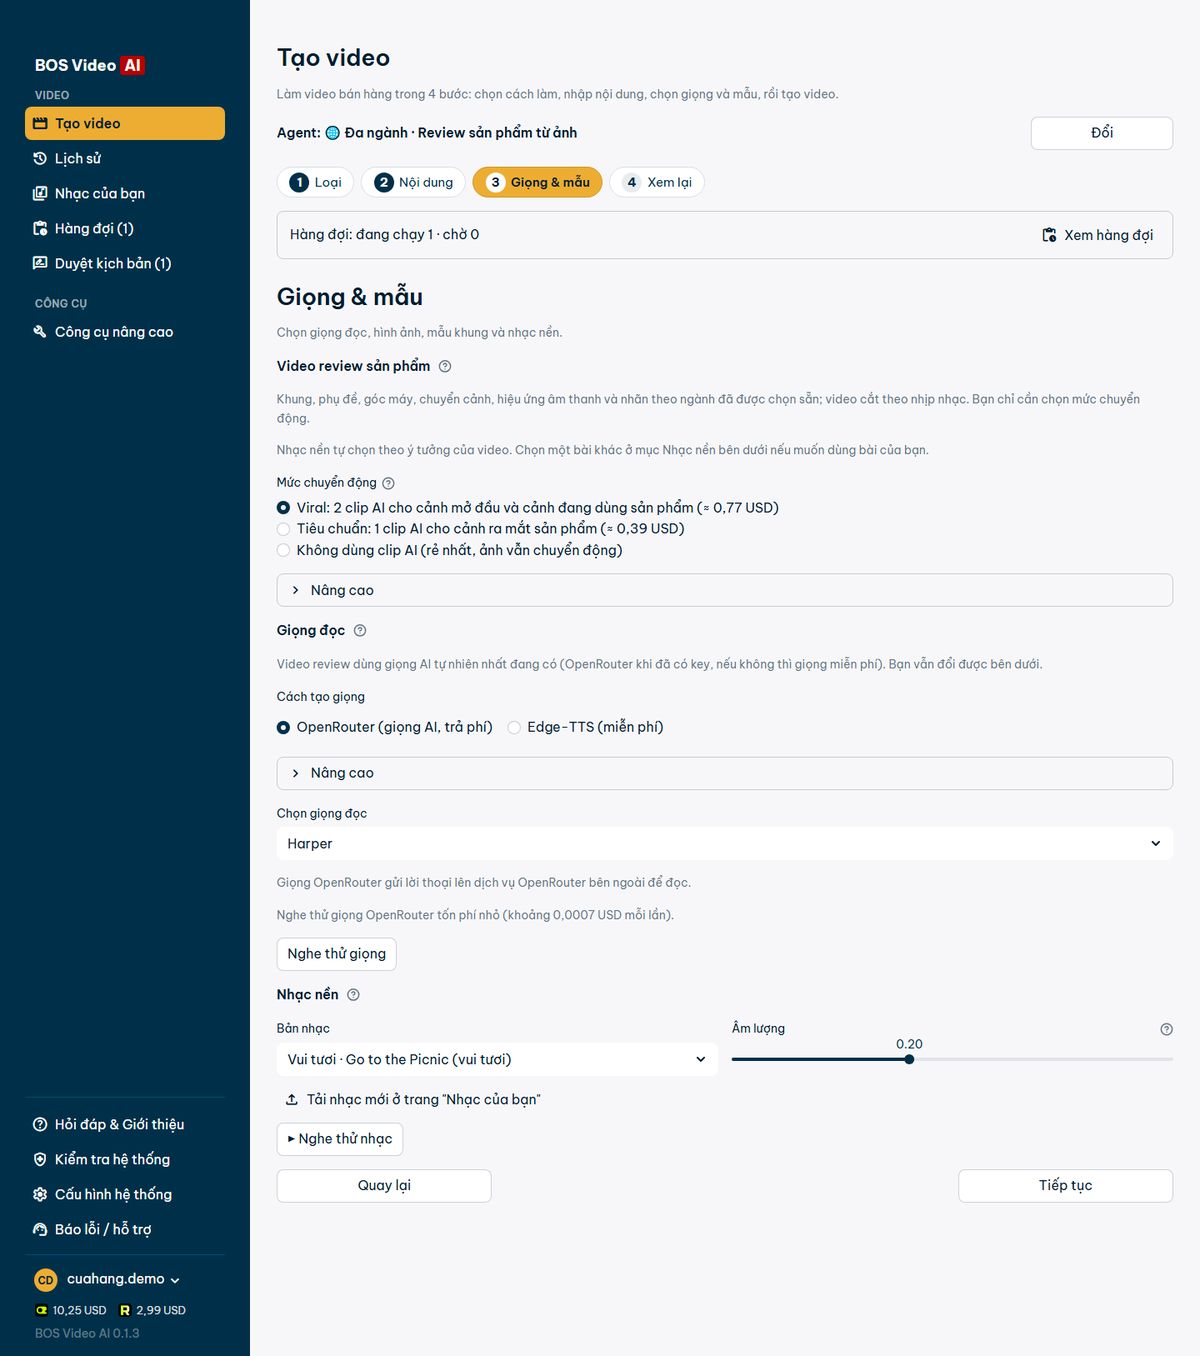
Task: Click Xem hàng đợi
Action: click(1098, 235)
